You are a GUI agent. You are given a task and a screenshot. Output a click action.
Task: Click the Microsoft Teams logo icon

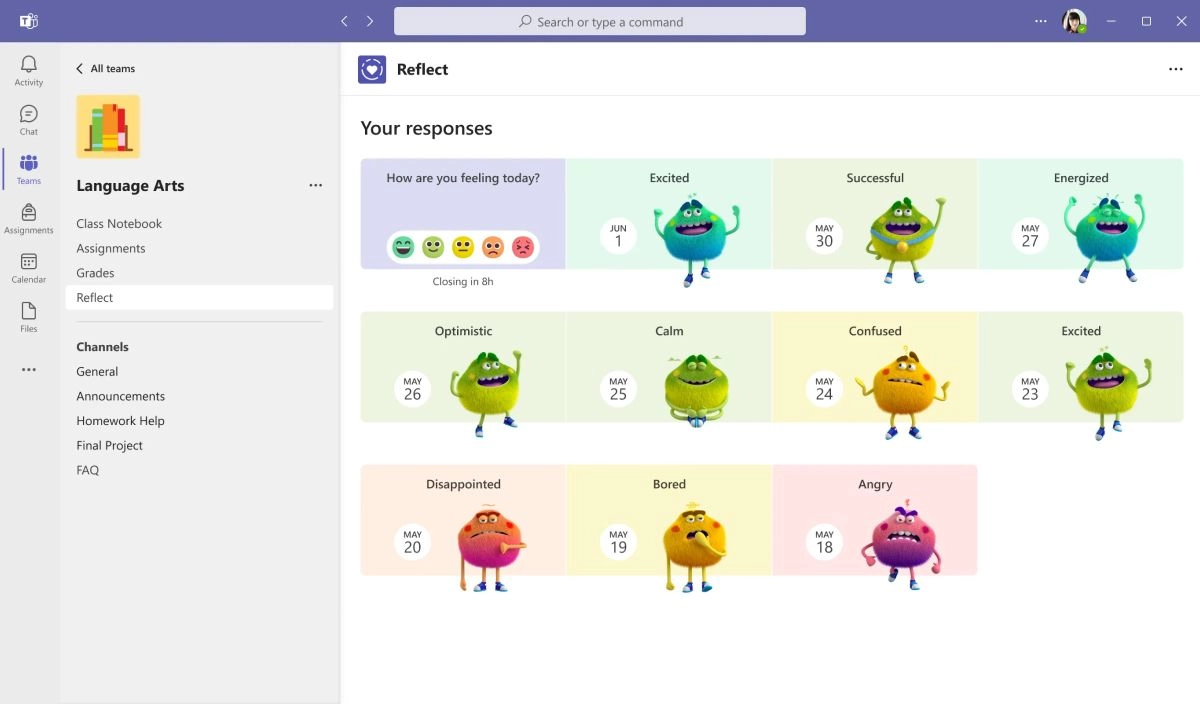point(29,21)
